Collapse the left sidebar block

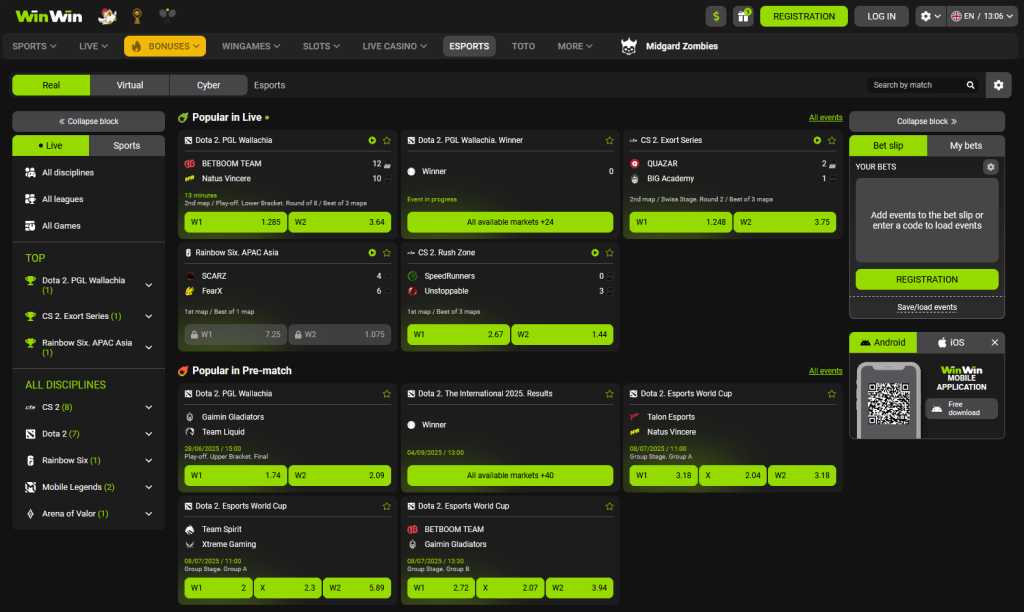tap(88, 121)
